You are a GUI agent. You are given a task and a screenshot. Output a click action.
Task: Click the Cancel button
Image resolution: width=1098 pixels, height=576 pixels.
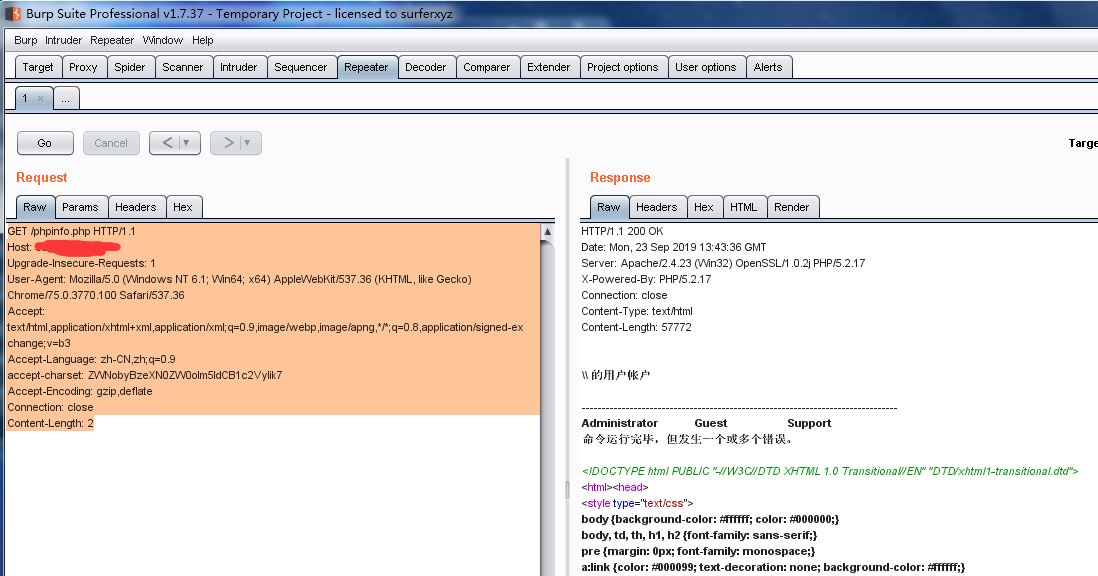click(x=110, y=142)
